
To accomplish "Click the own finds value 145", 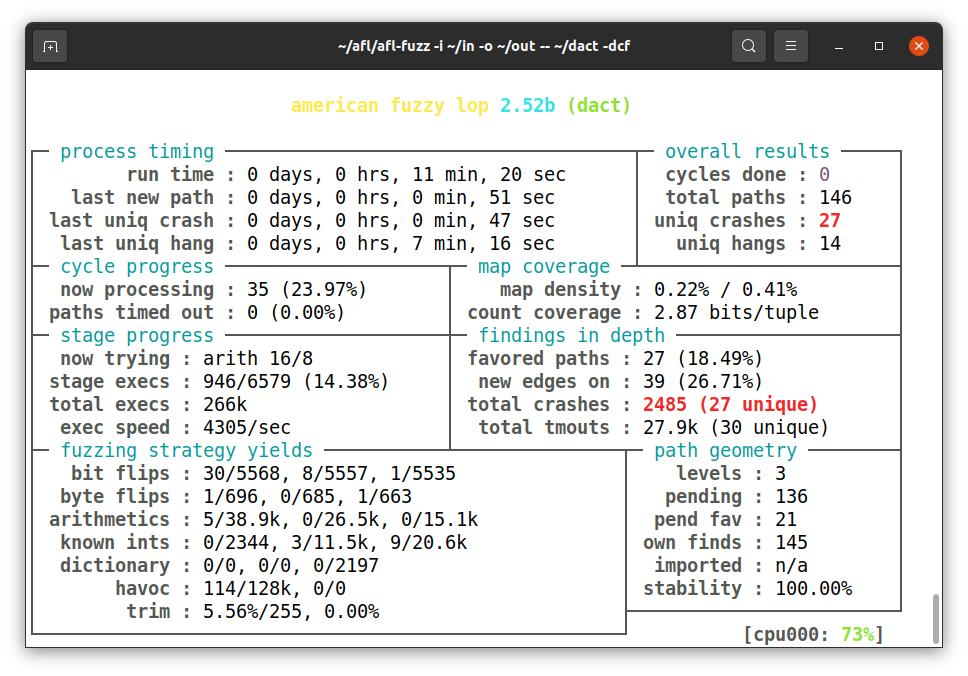I will [x=791, y=543].
